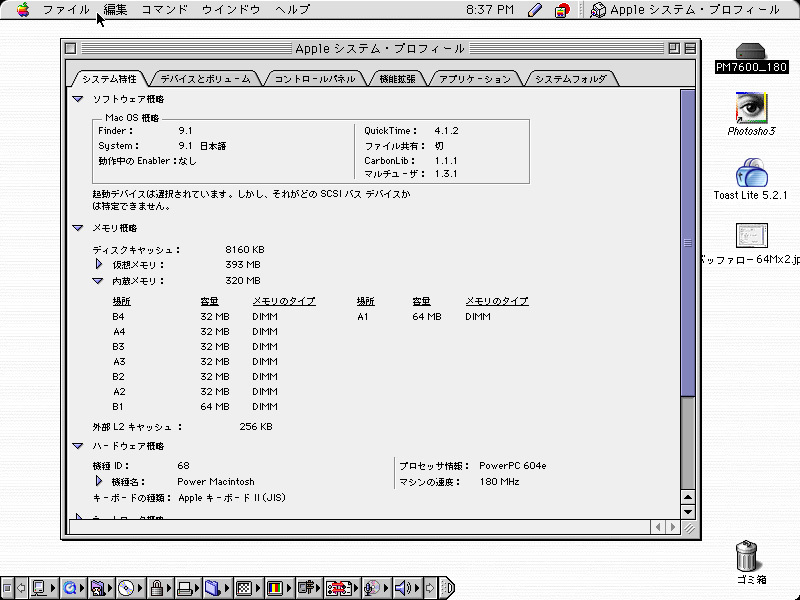The height and width of the screenshot is (600, 800).
Task: Expand the 機種名 disclosure triangle
Action: click(x=99, y=481)
